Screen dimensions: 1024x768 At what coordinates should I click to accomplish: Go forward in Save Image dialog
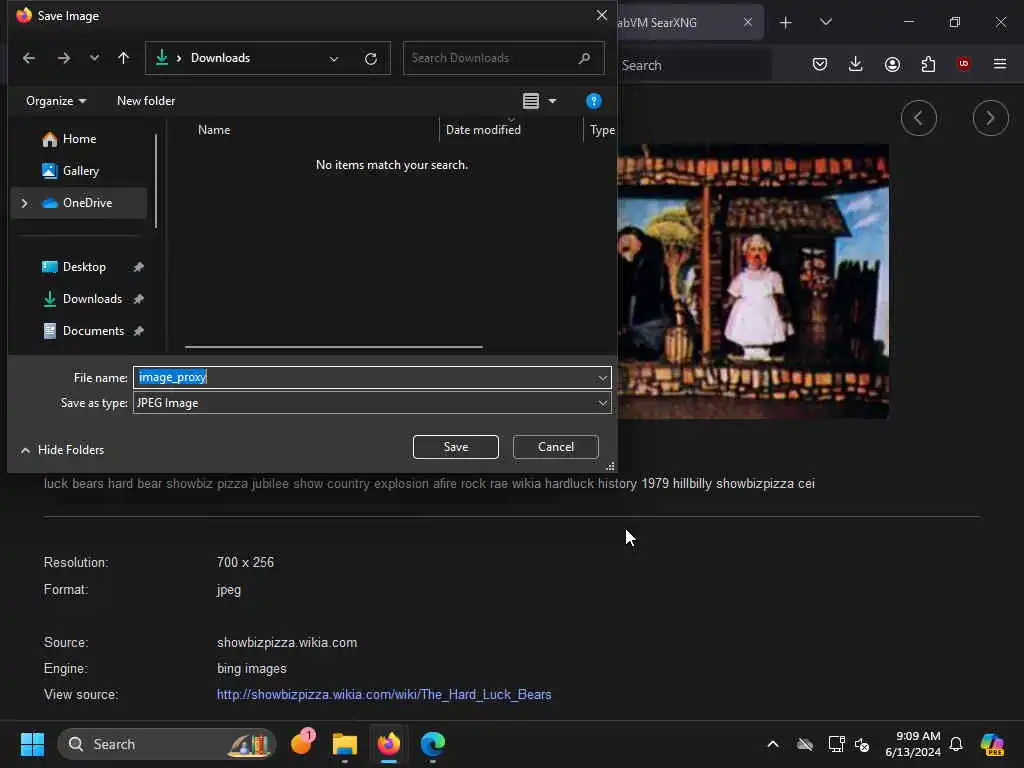coord(63,58)
